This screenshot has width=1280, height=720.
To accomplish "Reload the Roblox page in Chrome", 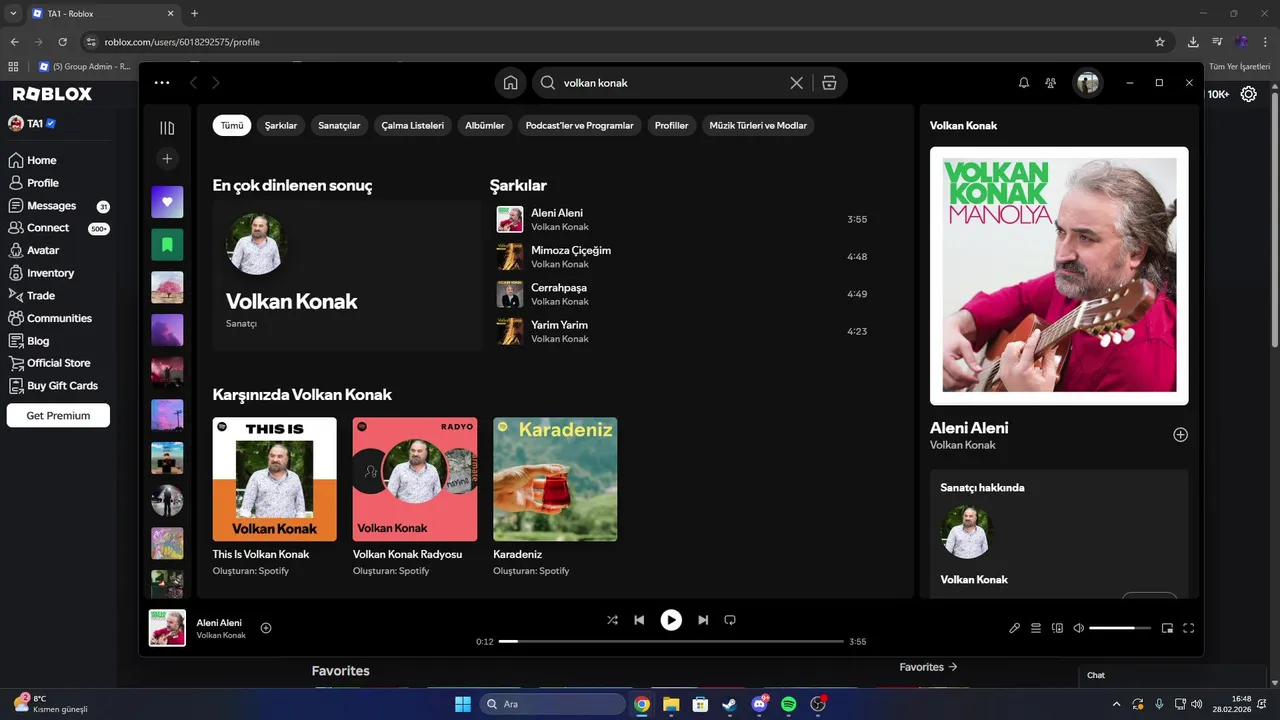I will [x=62, y=42].
